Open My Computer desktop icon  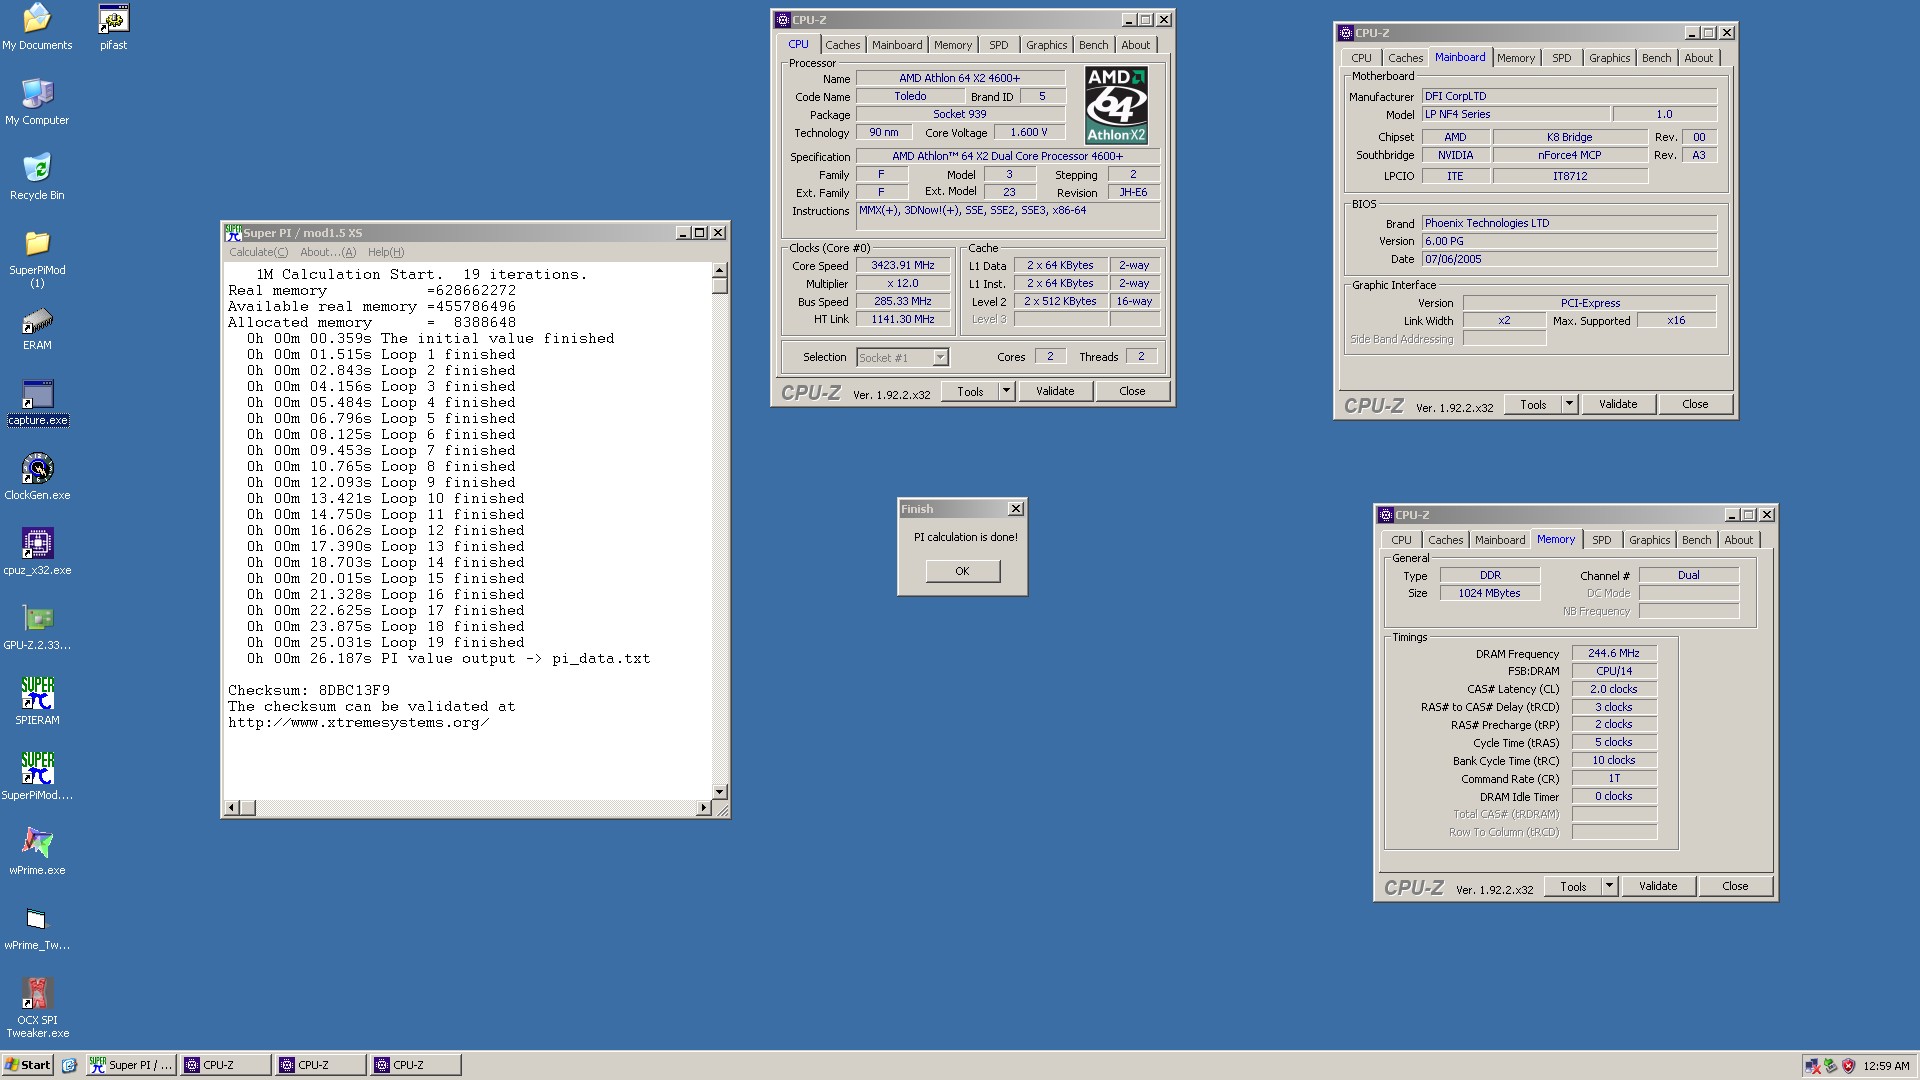tap(37, 102)
